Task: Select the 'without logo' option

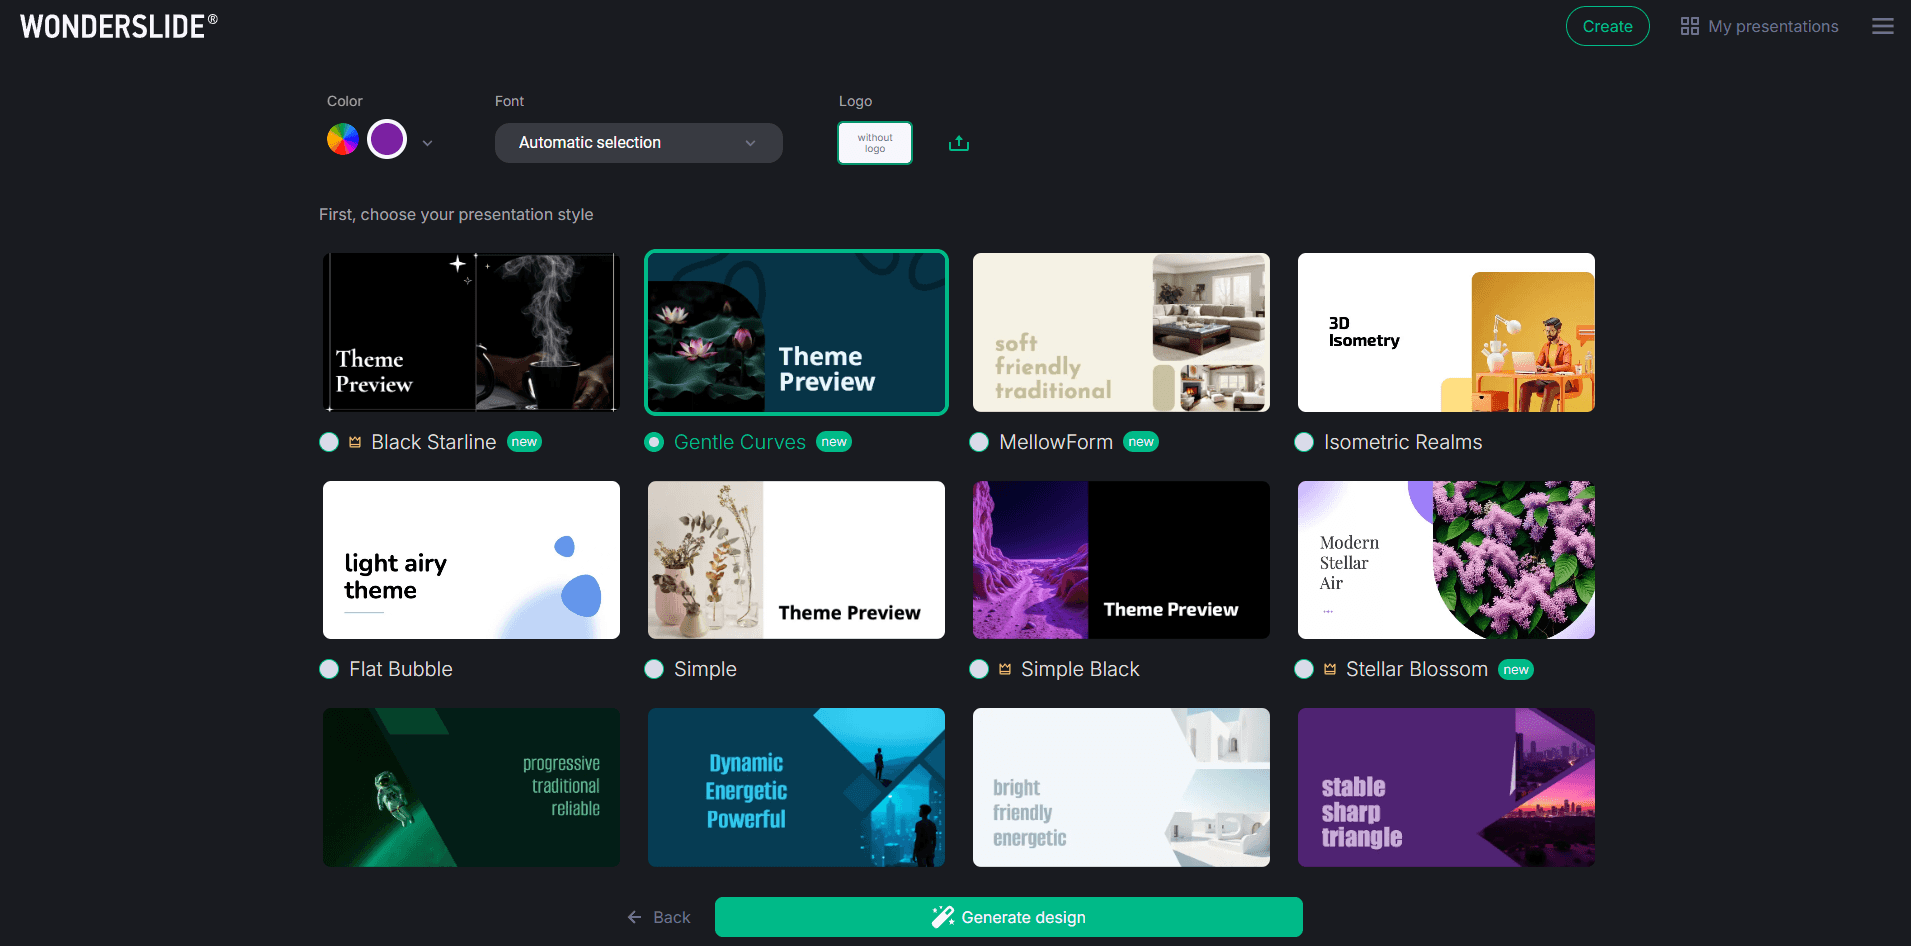Action: (x=874, y=142)
